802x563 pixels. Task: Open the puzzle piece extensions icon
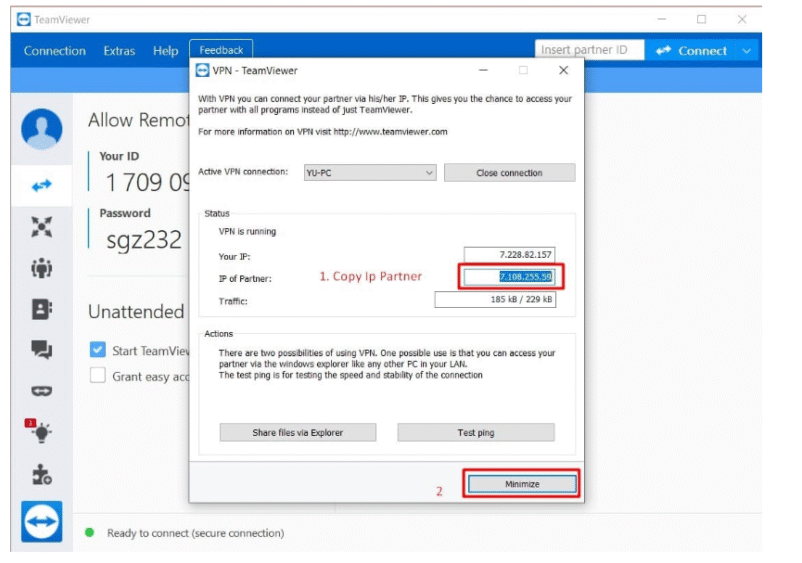(x=41, y=474)
